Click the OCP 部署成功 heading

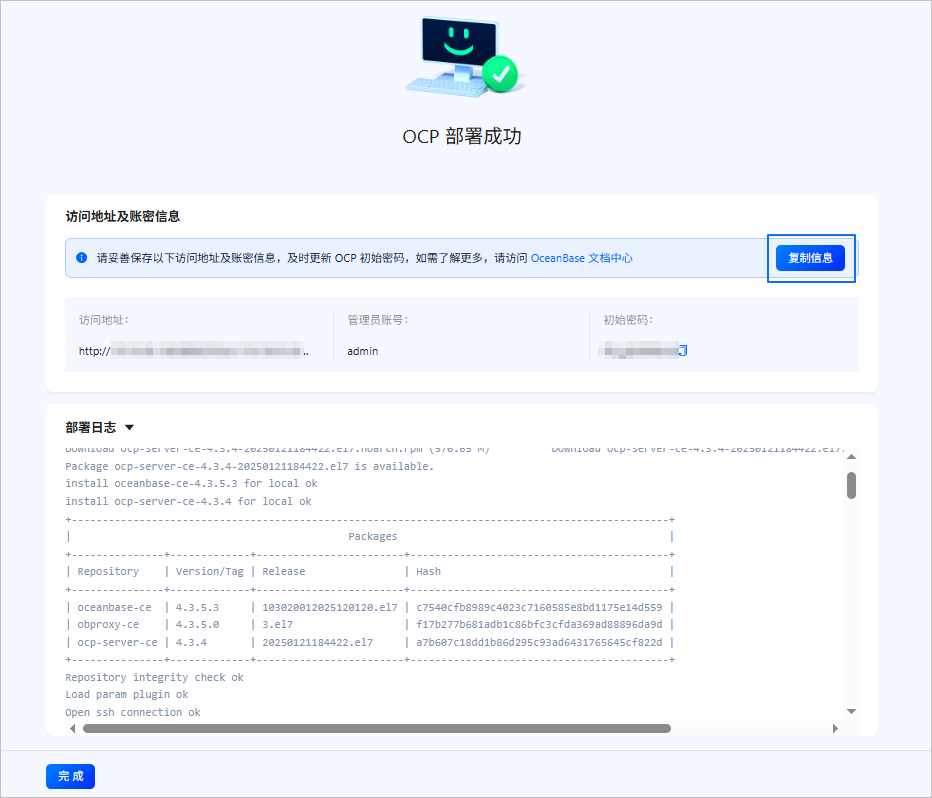pyautogui.click(x=462, y=136)
